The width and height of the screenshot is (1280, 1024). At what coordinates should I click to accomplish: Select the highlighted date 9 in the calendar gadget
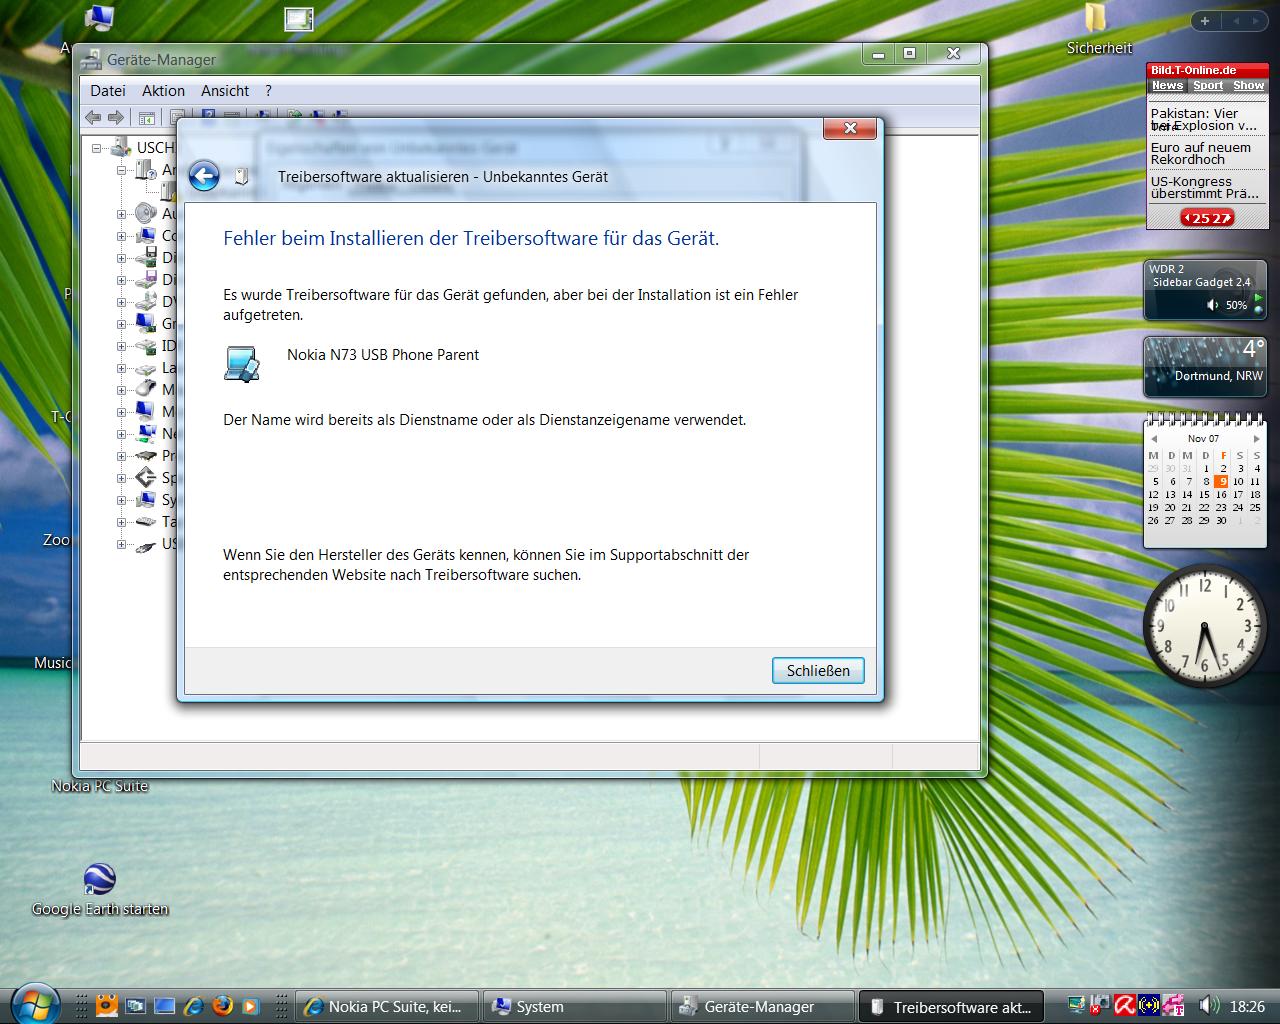[x=1222, y=481]
